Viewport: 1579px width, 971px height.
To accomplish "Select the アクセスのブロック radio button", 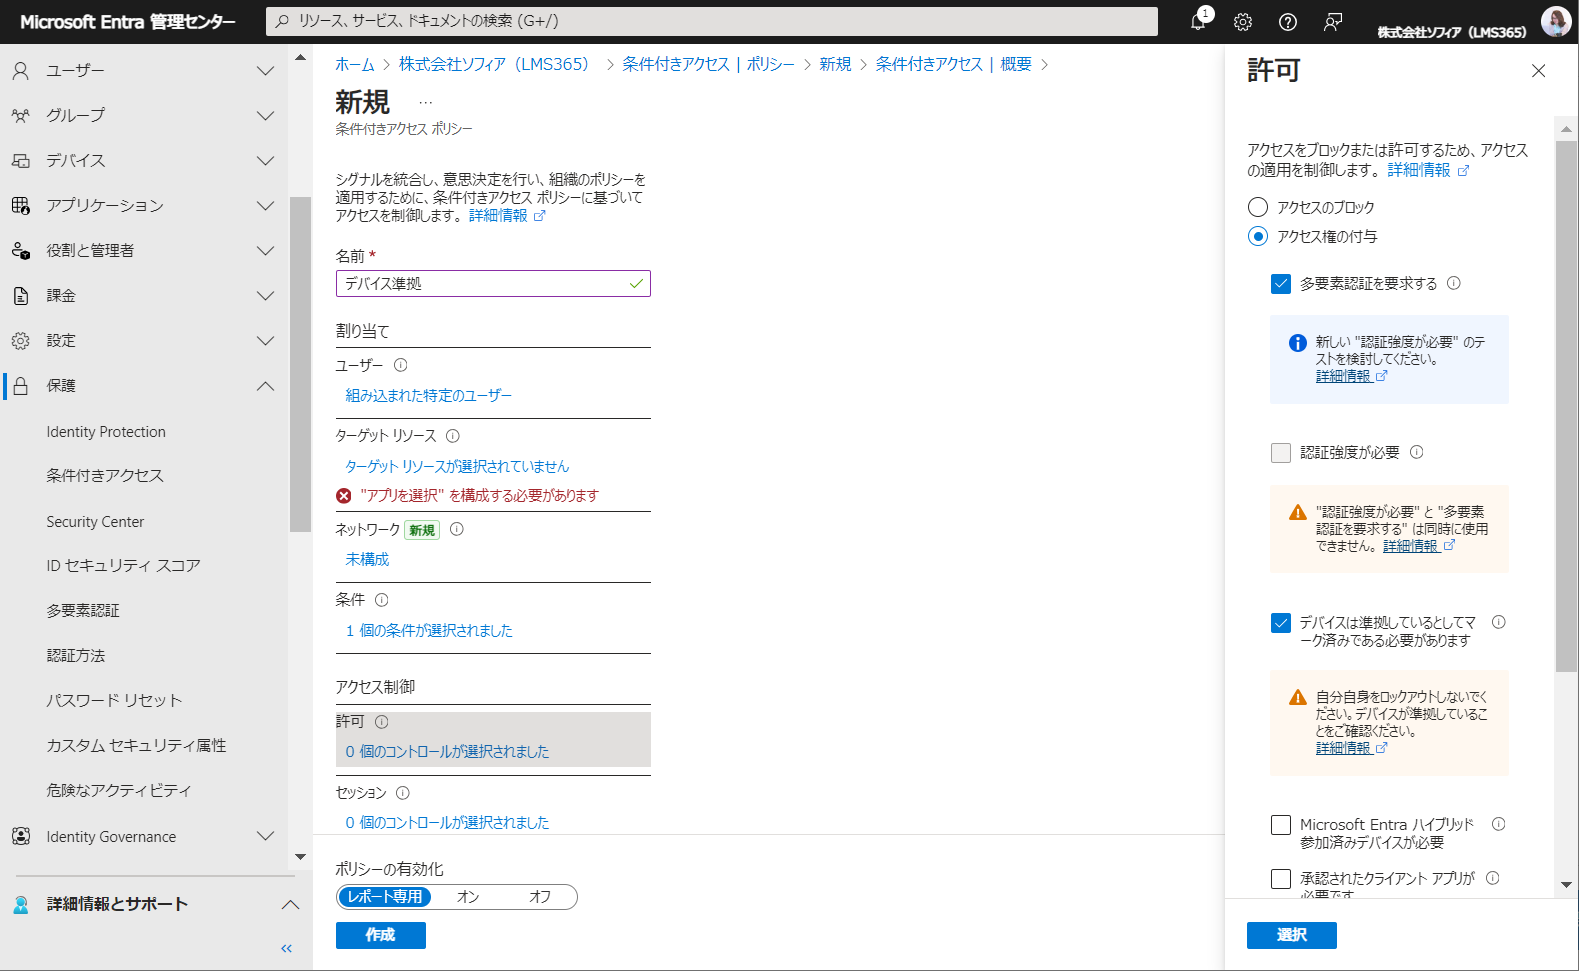I will tap(1258, 207).
